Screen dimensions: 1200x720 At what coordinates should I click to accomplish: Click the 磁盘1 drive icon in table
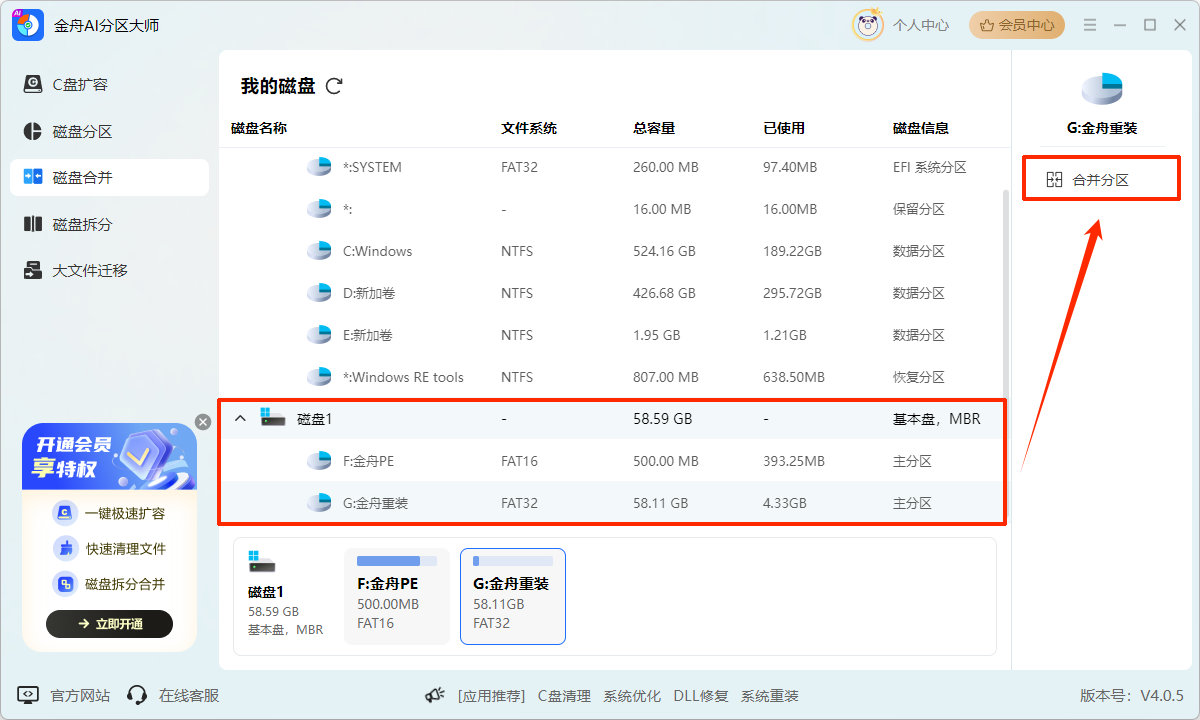click(x=273, y=418)
